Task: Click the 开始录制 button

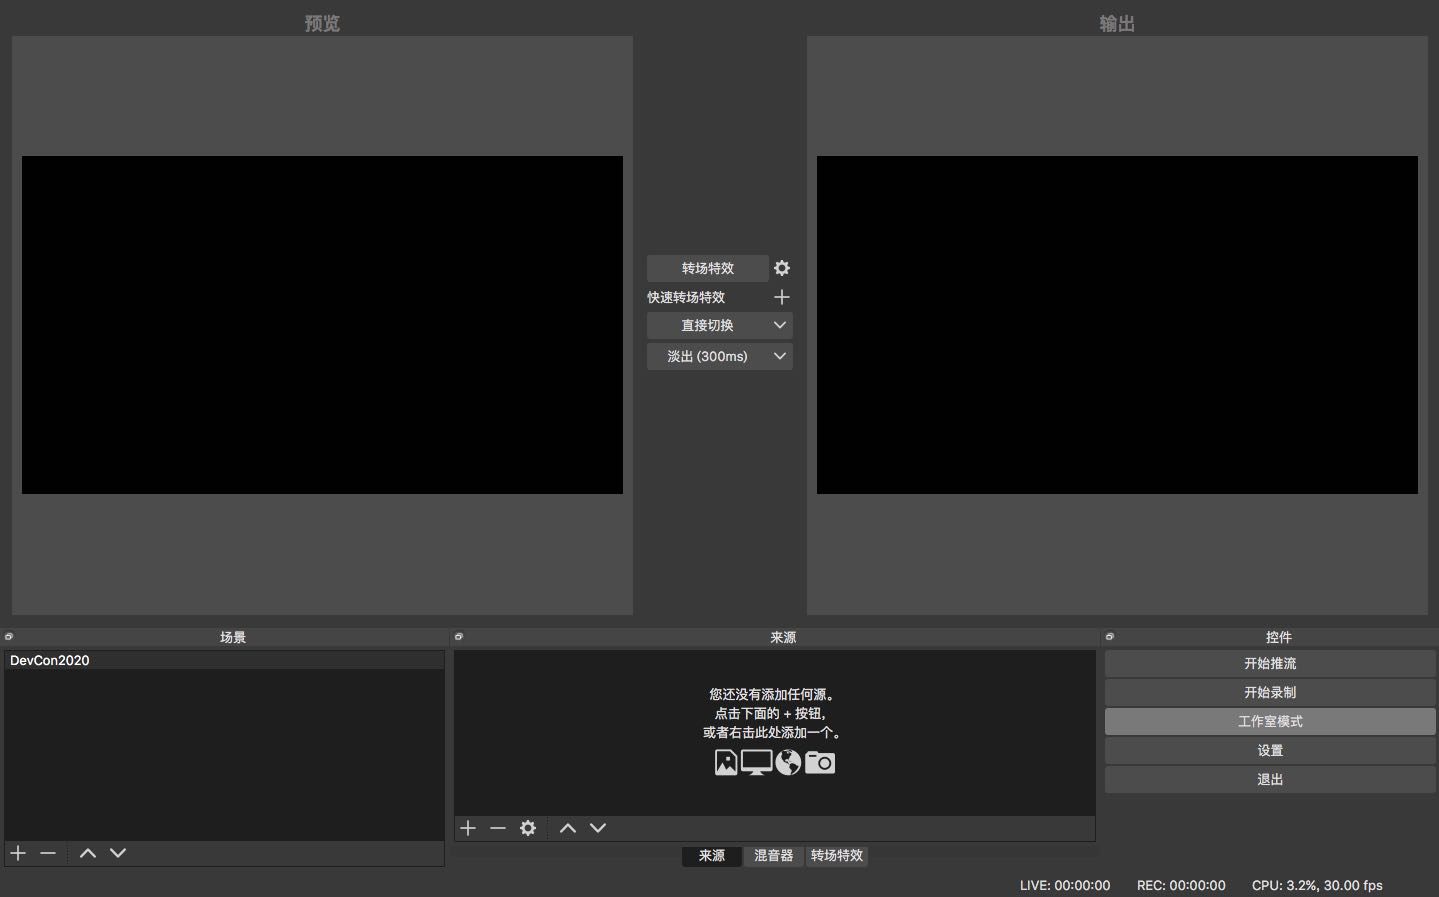Action: 1270,692
